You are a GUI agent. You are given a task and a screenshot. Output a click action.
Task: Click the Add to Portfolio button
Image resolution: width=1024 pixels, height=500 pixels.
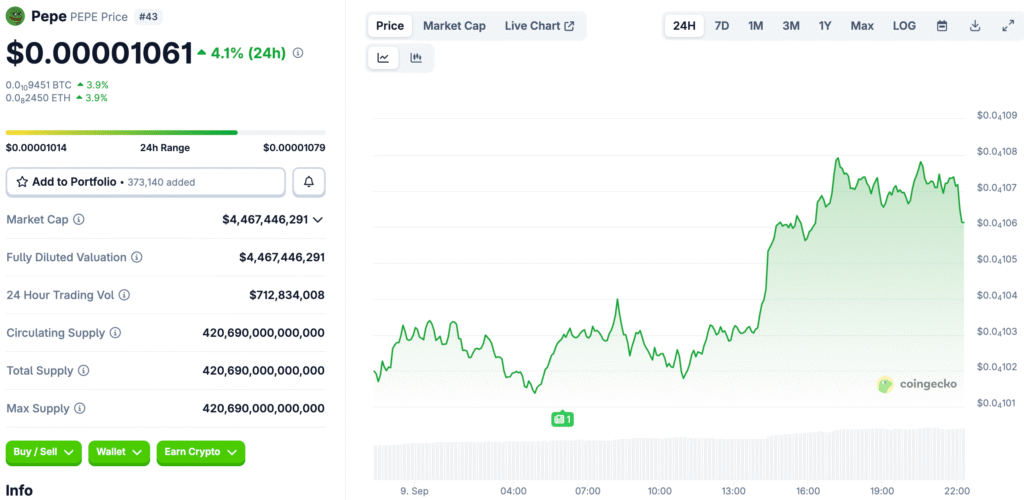click(146, 182)
